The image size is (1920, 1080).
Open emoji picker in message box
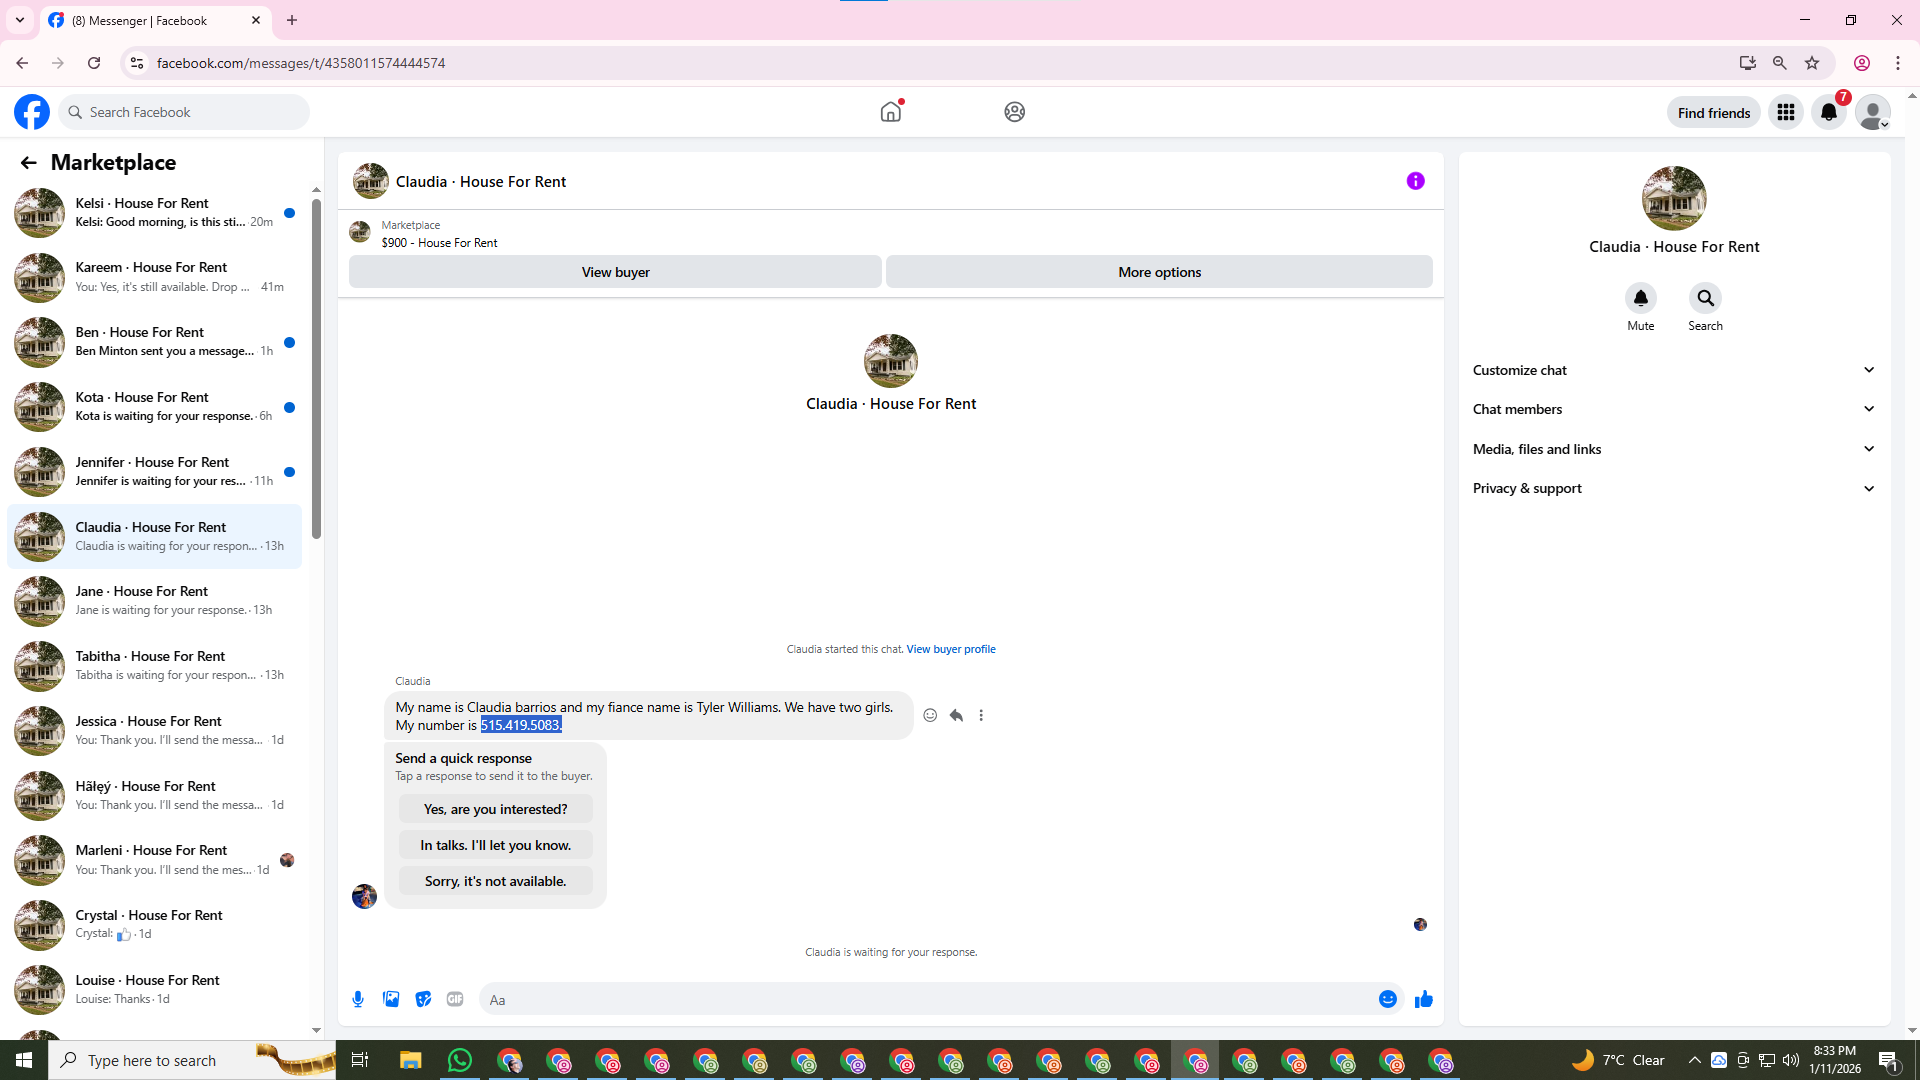pyautogui.click(x=1388, y=999)
